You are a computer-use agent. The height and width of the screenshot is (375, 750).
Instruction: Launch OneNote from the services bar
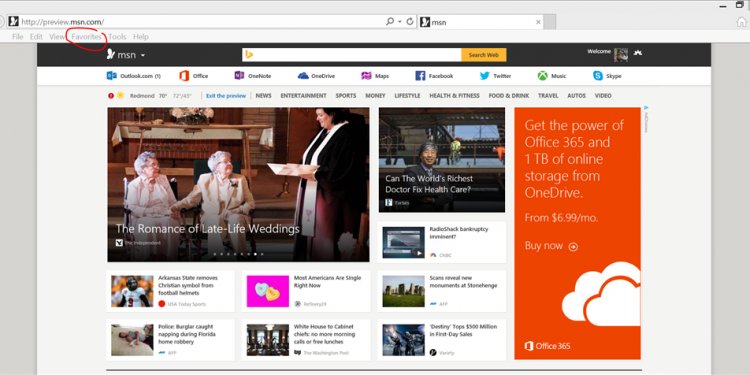tap(253, 76)
